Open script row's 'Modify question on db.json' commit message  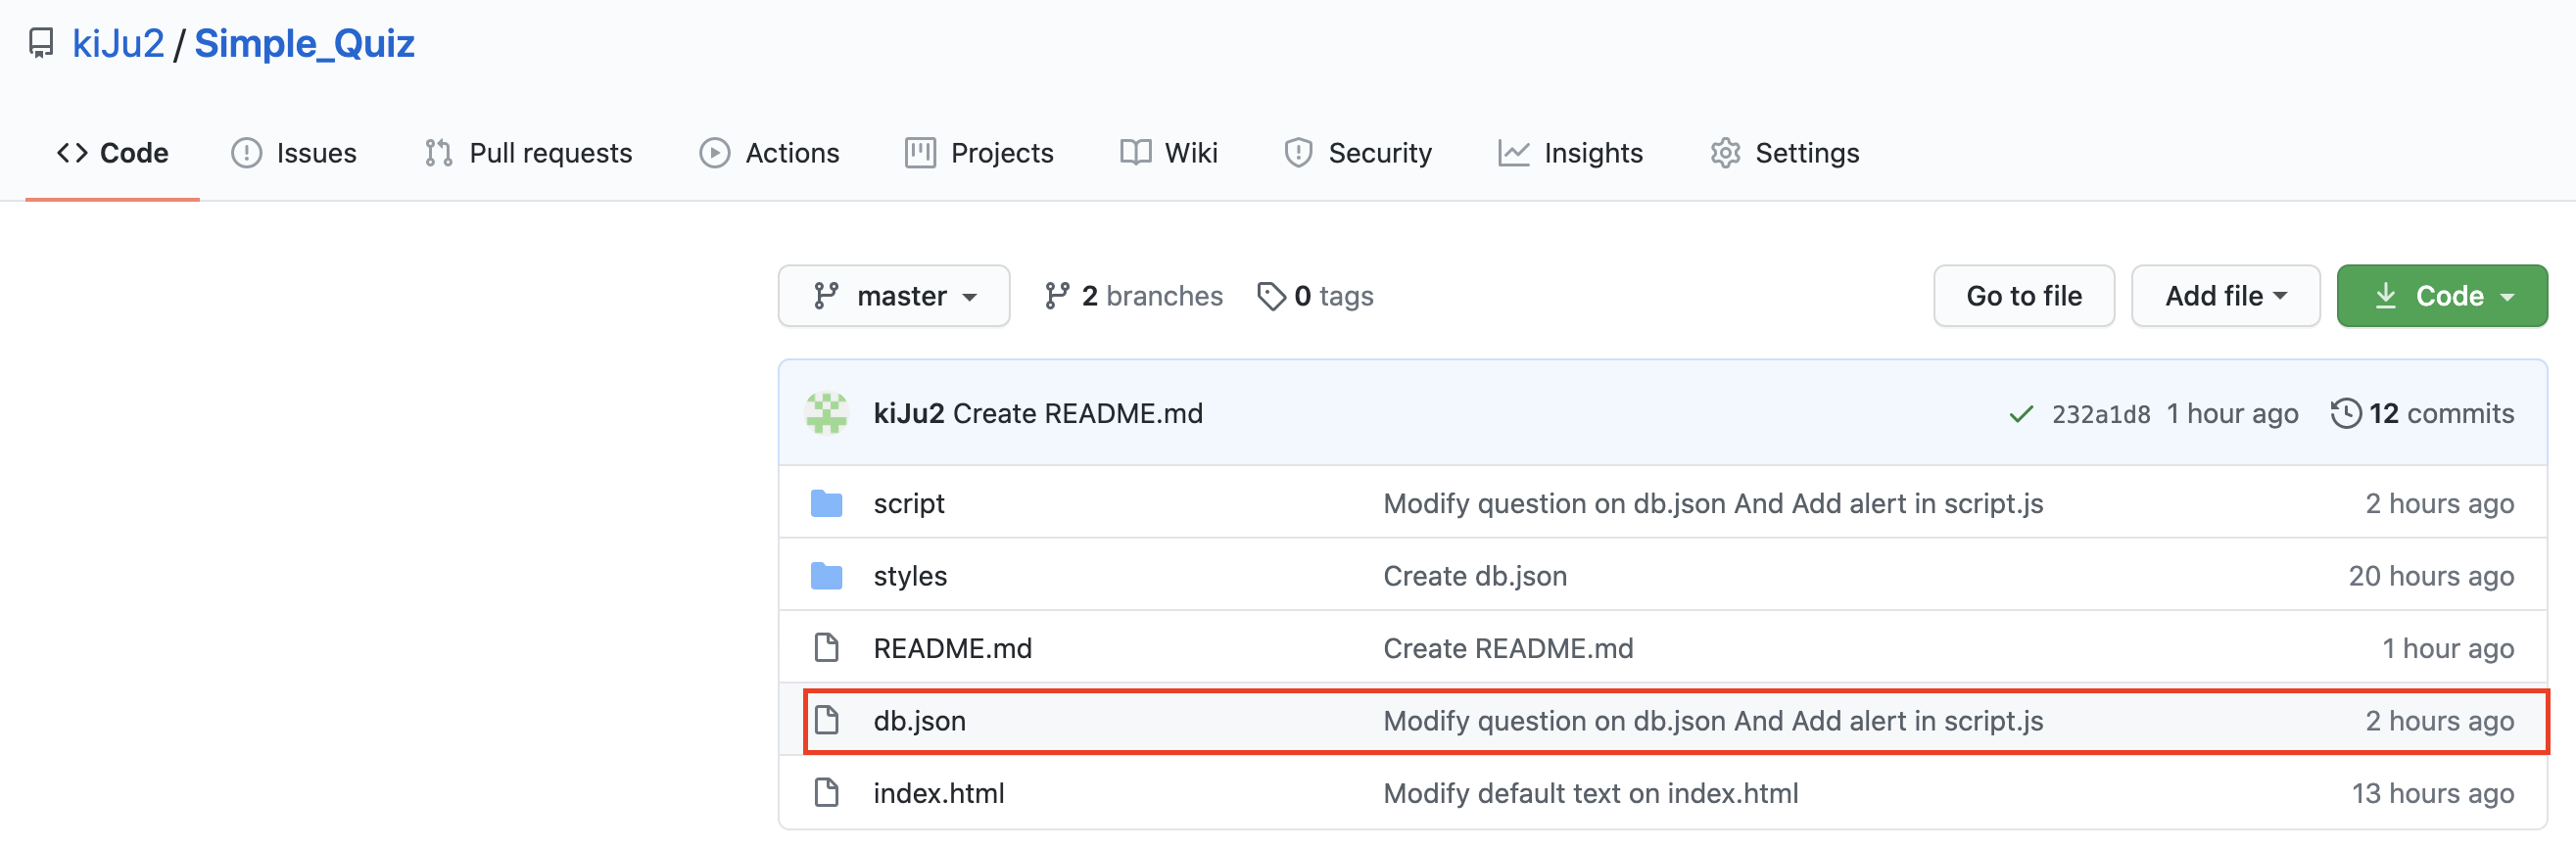point(1713,503)
